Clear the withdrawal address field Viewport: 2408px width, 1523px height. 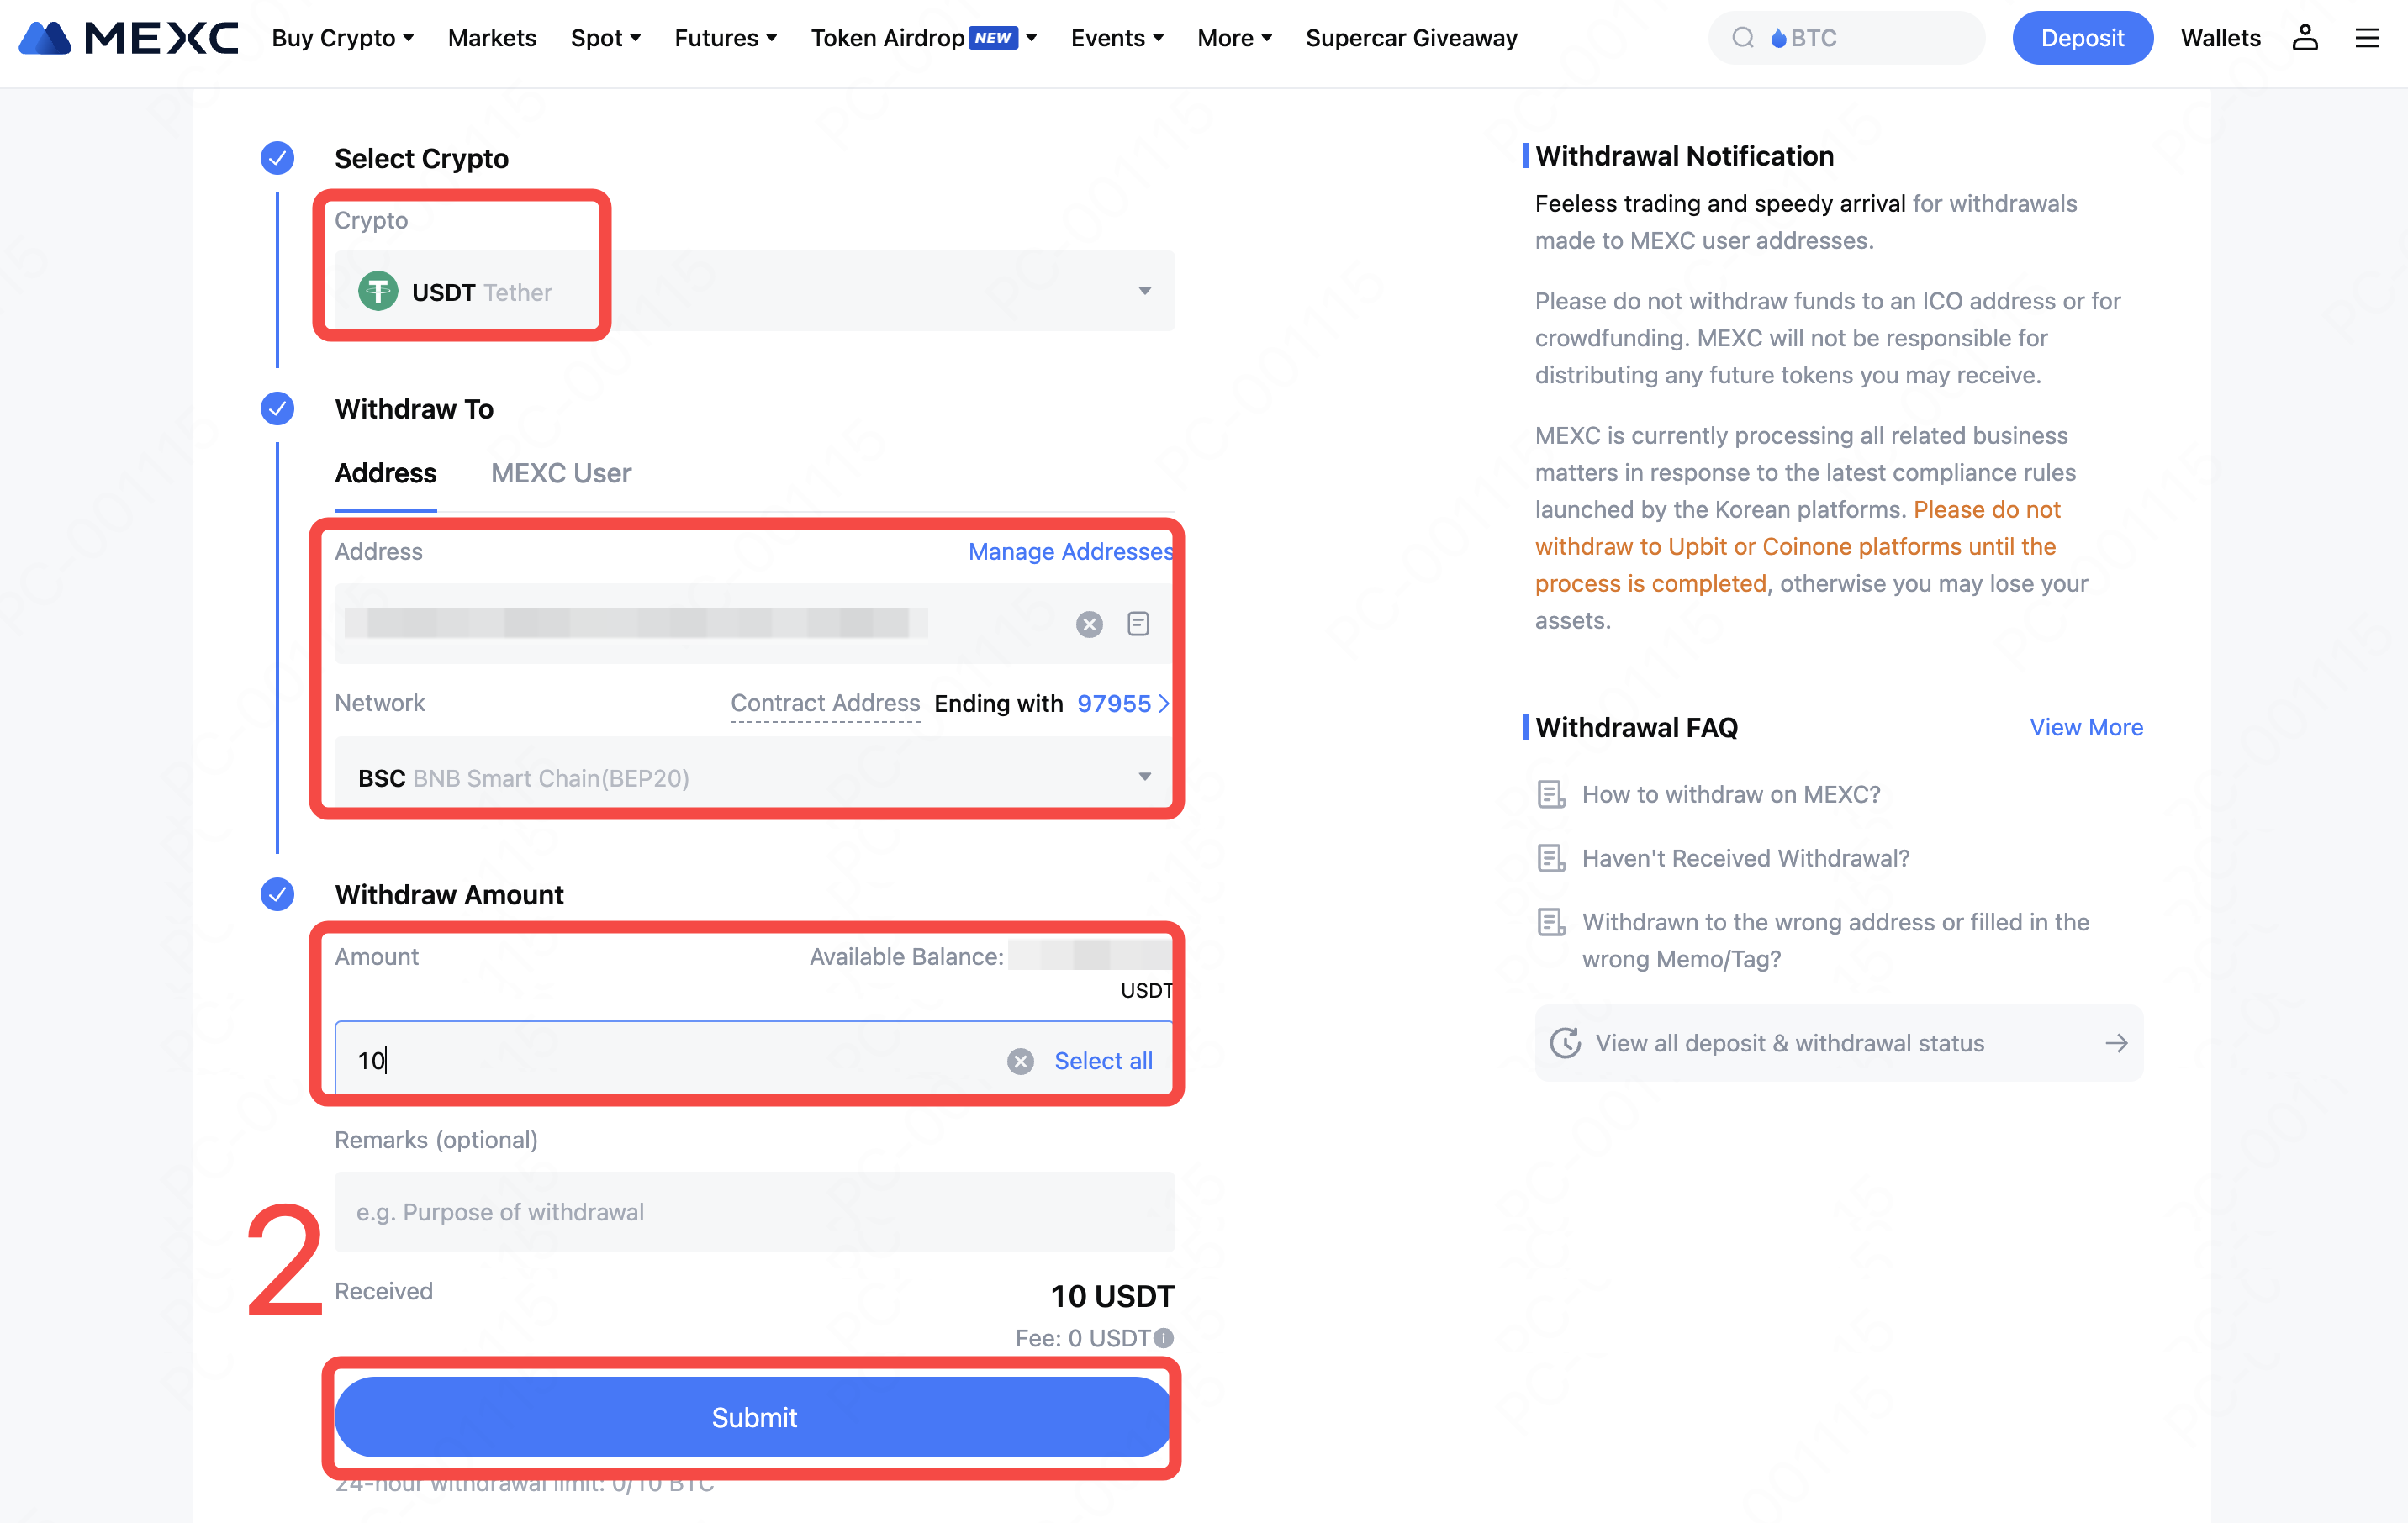[1089, 624]
